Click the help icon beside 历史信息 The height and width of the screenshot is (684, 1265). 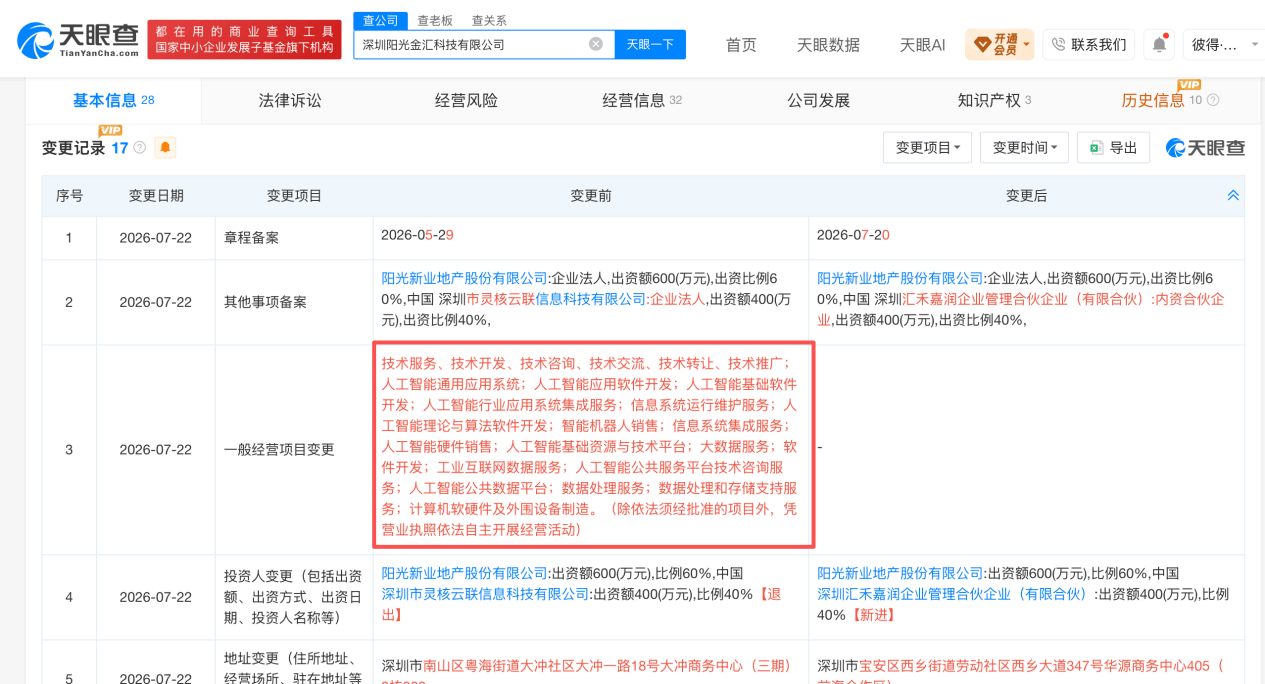1213,100
